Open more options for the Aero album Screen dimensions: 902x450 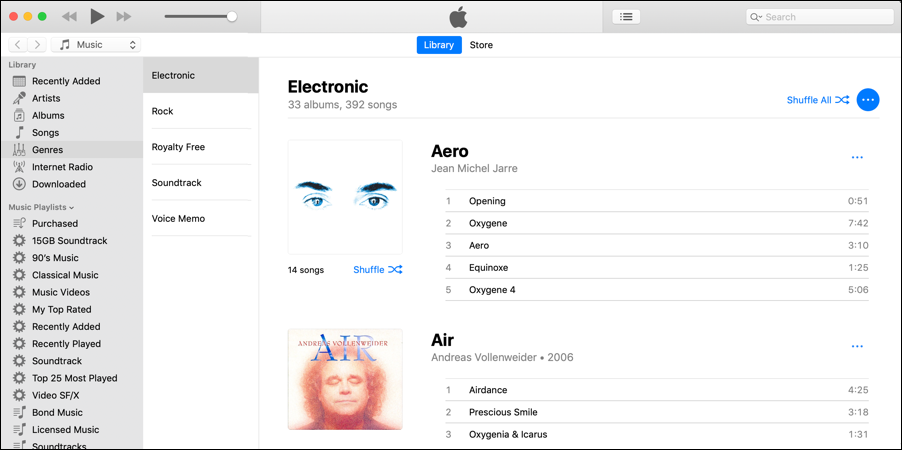pyautogui.click(x=857, y=157)
